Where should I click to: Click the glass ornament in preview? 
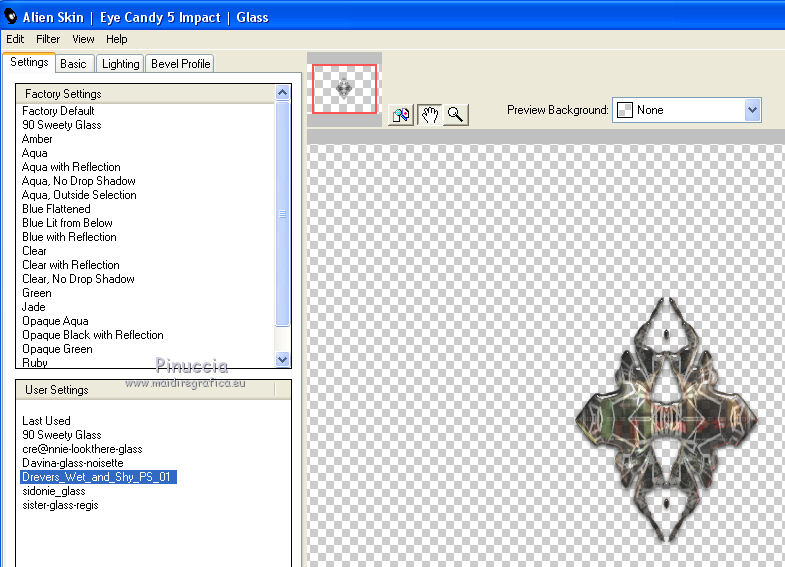[667, 419]
